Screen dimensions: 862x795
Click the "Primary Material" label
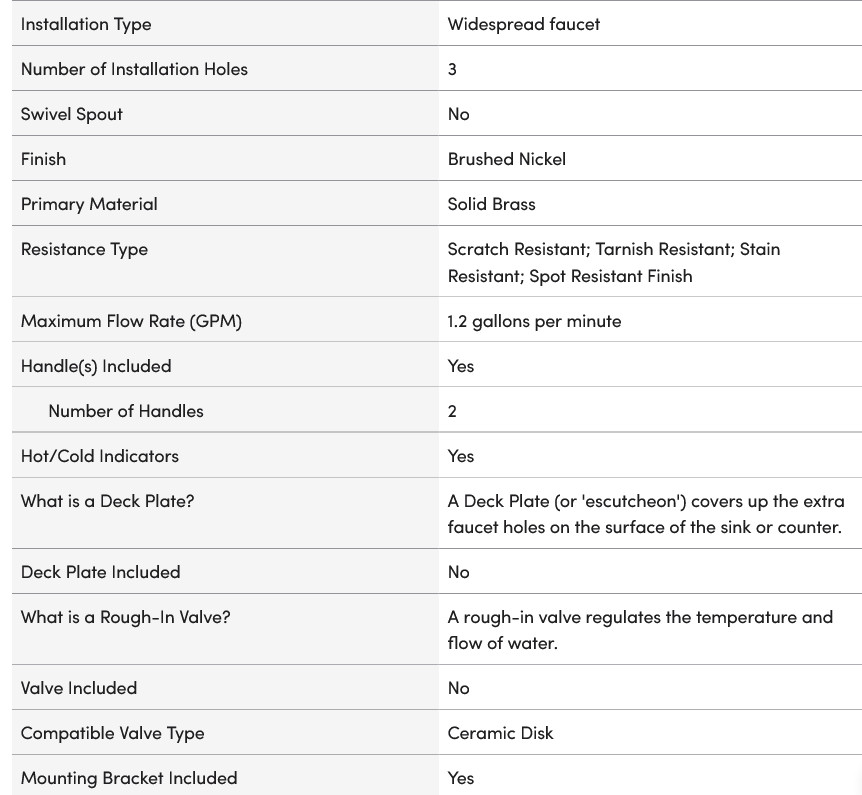click(89, 204)
